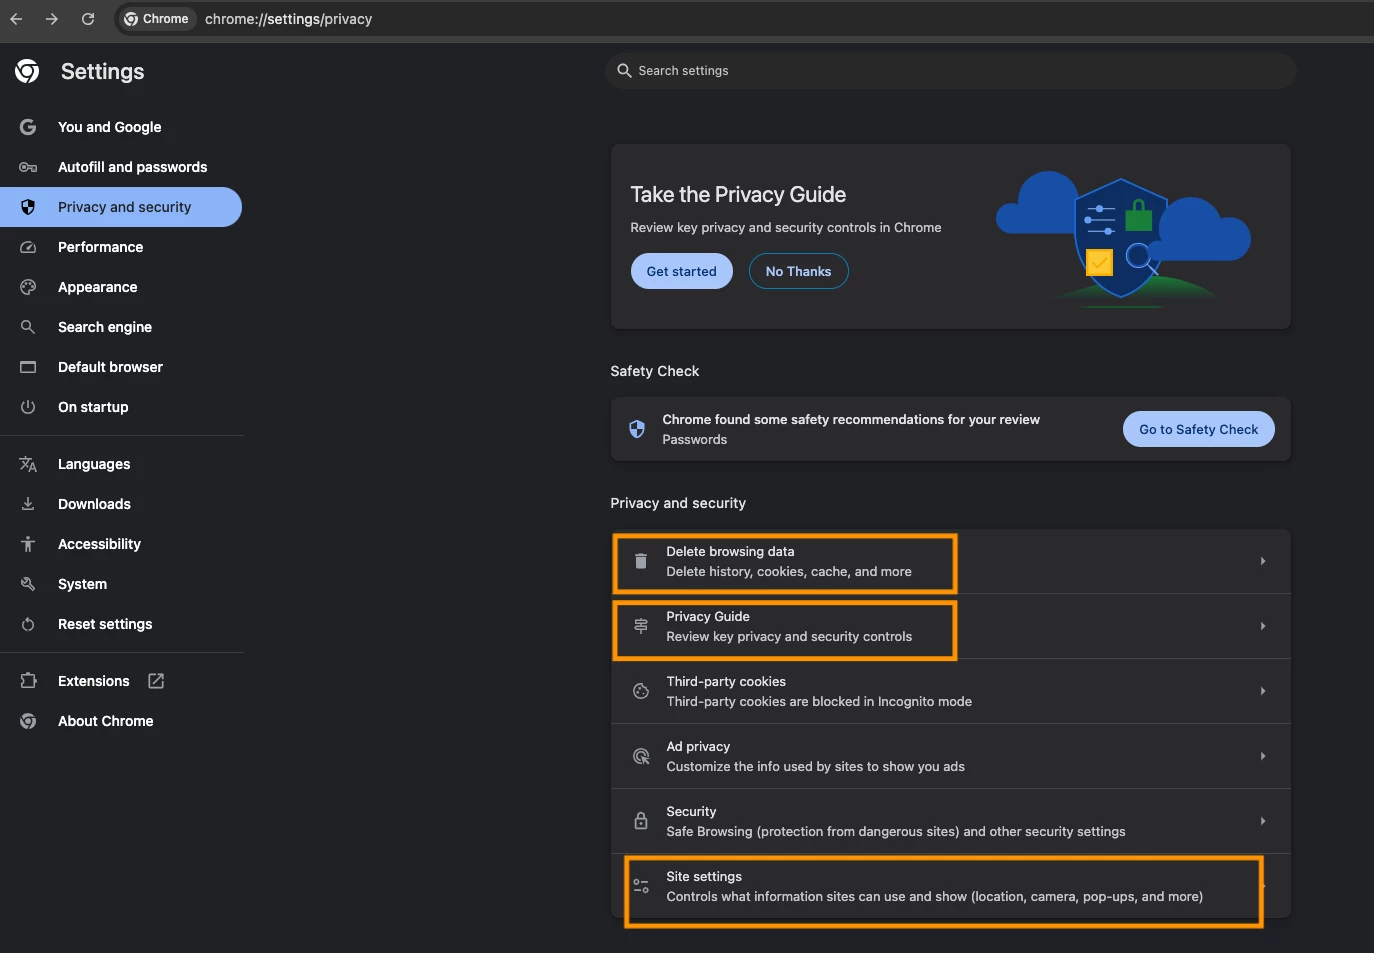Click the palette icon for Appearance
Screen dimensions: 1374x953
pyautogui.click(x=28, y=287)
